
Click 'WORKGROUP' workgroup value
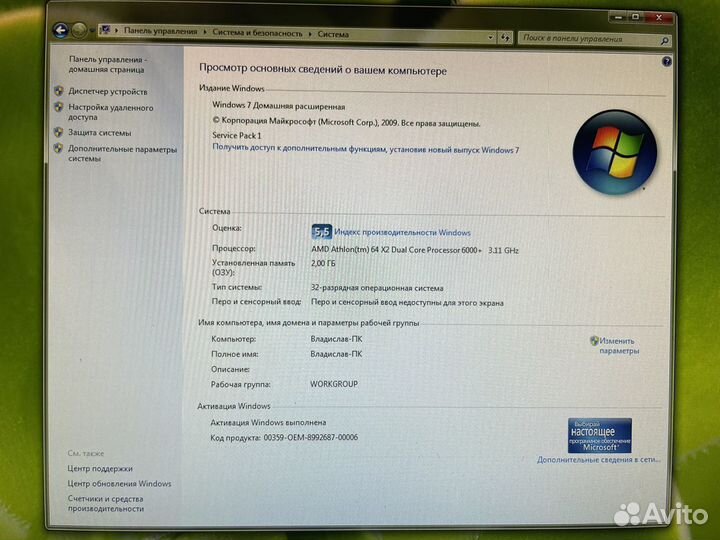pyautogui.click(x=334, y=384)
